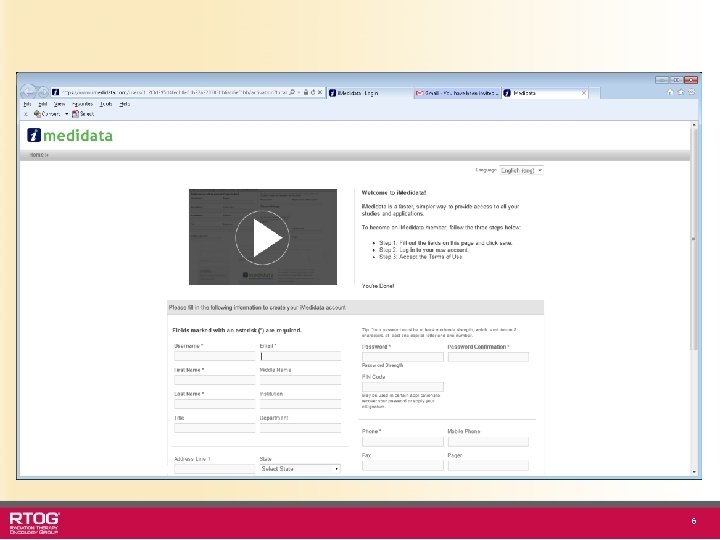Click into the First Name field

click(x=214, y=380)
